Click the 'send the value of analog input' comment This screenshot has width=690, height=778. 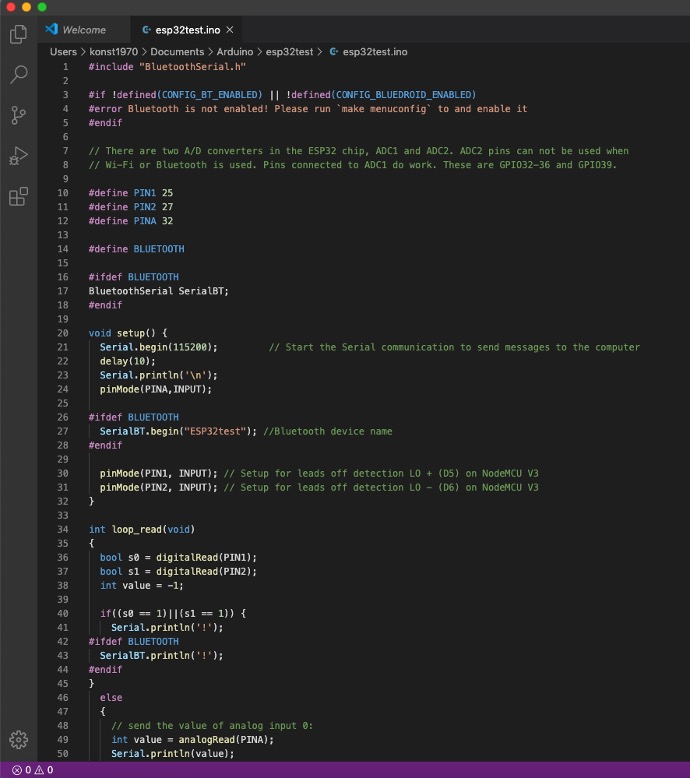pyautogui.click(x=212, y=725)
